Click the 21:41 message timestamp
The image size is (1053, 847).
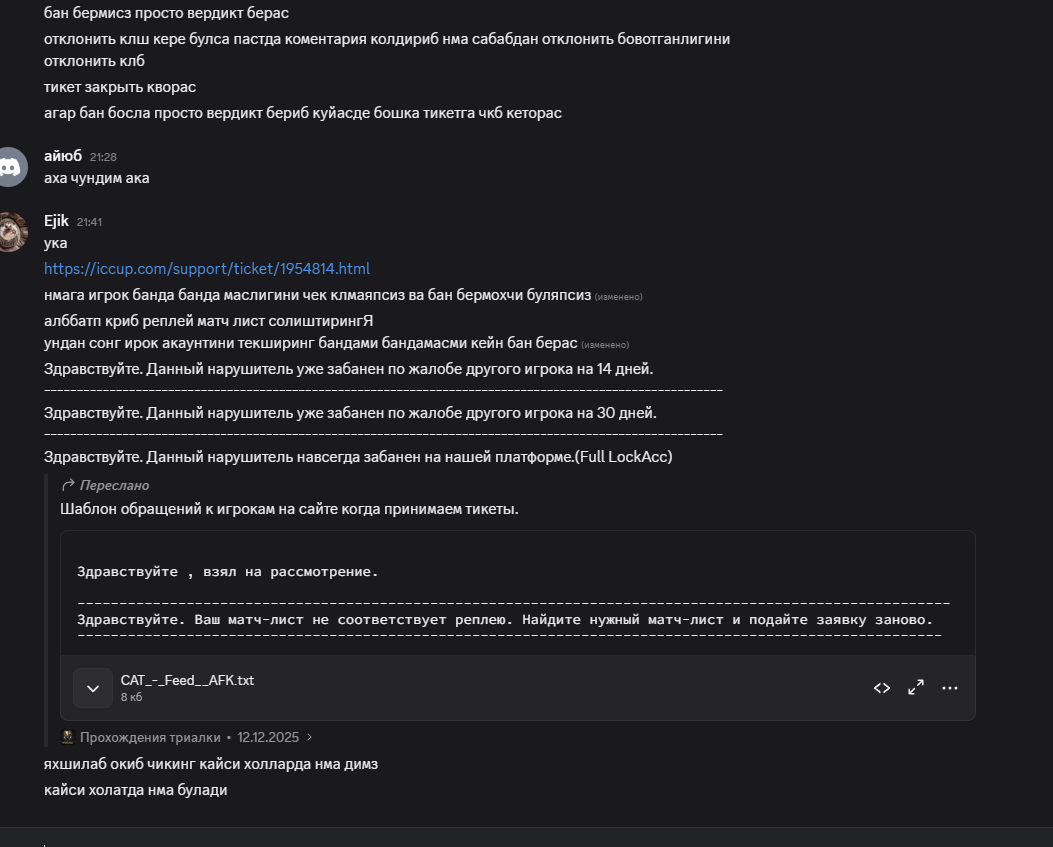click(x=89, y=222)
